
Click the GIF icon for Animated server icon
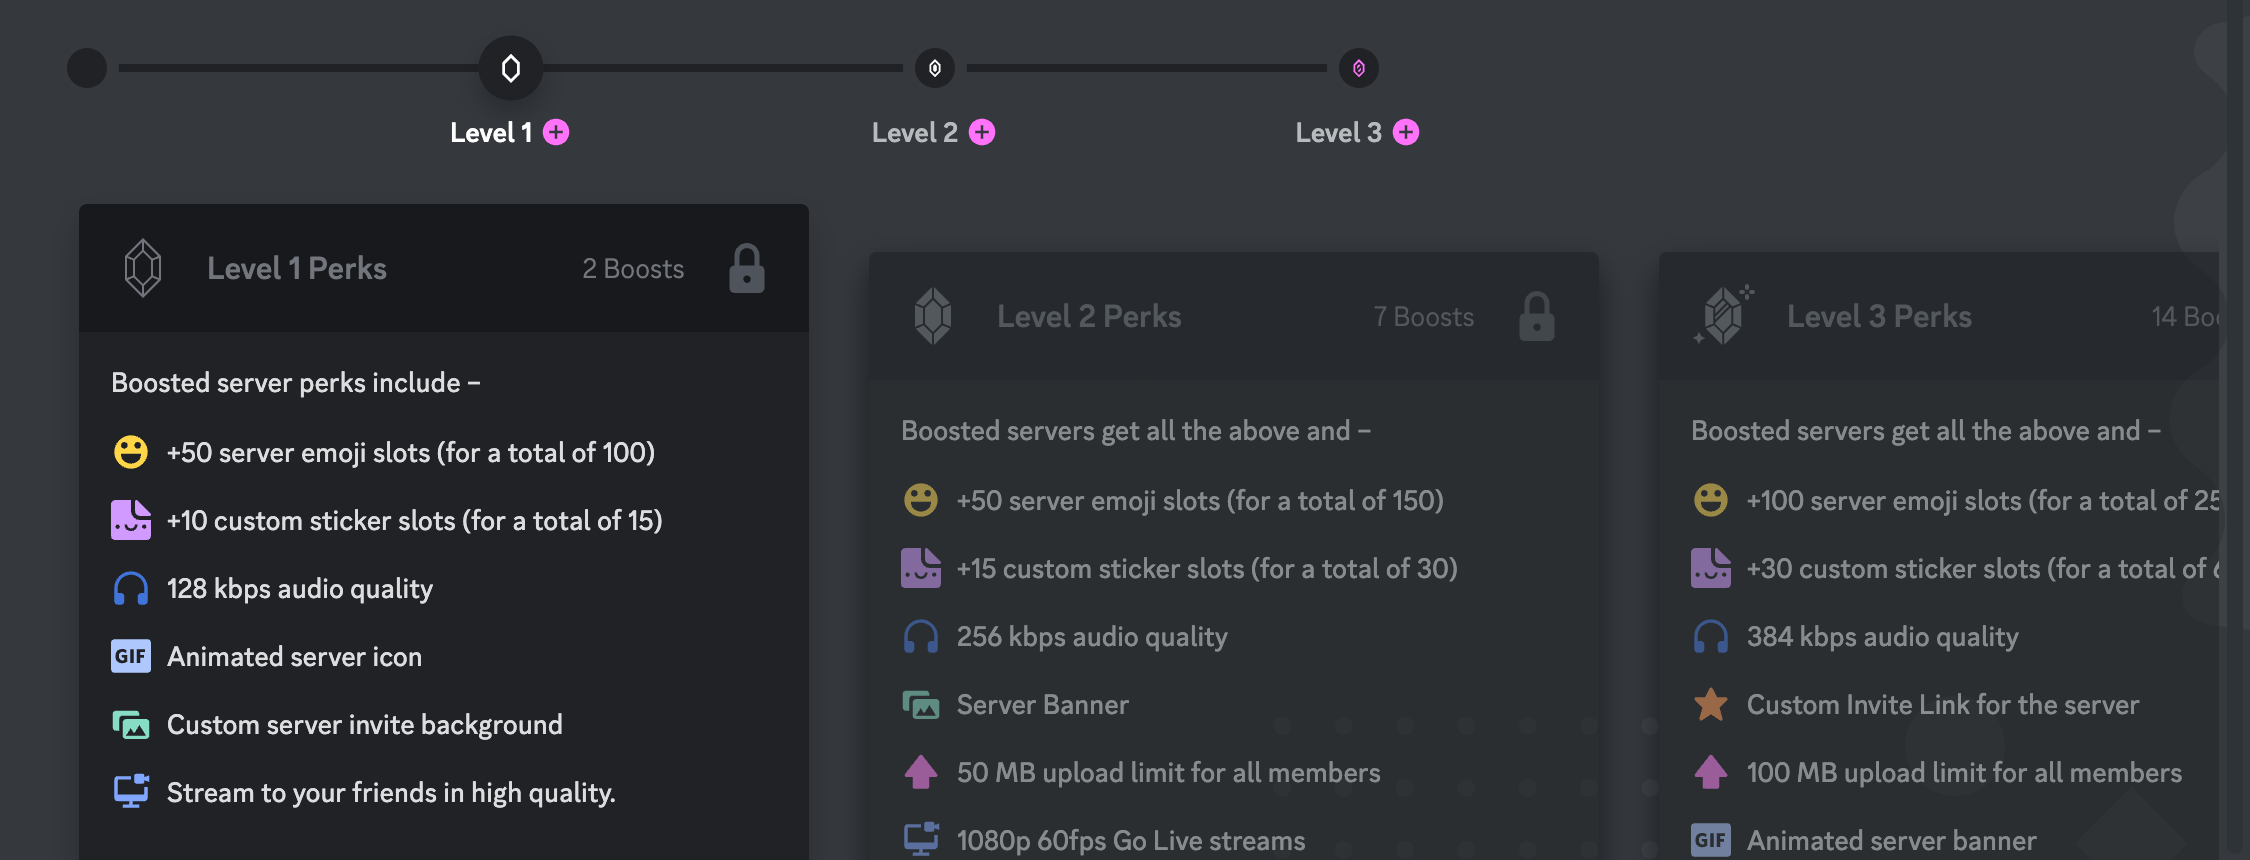pyautogui.click(x=131, y=656)
